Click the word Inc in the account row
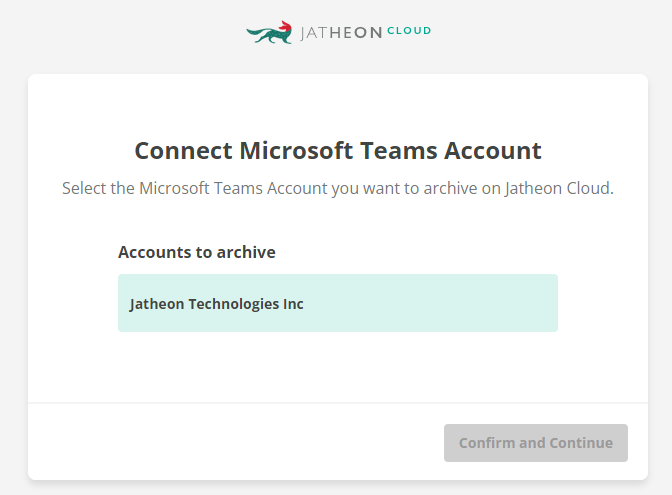The image size is (672, 495). point(293,304)
